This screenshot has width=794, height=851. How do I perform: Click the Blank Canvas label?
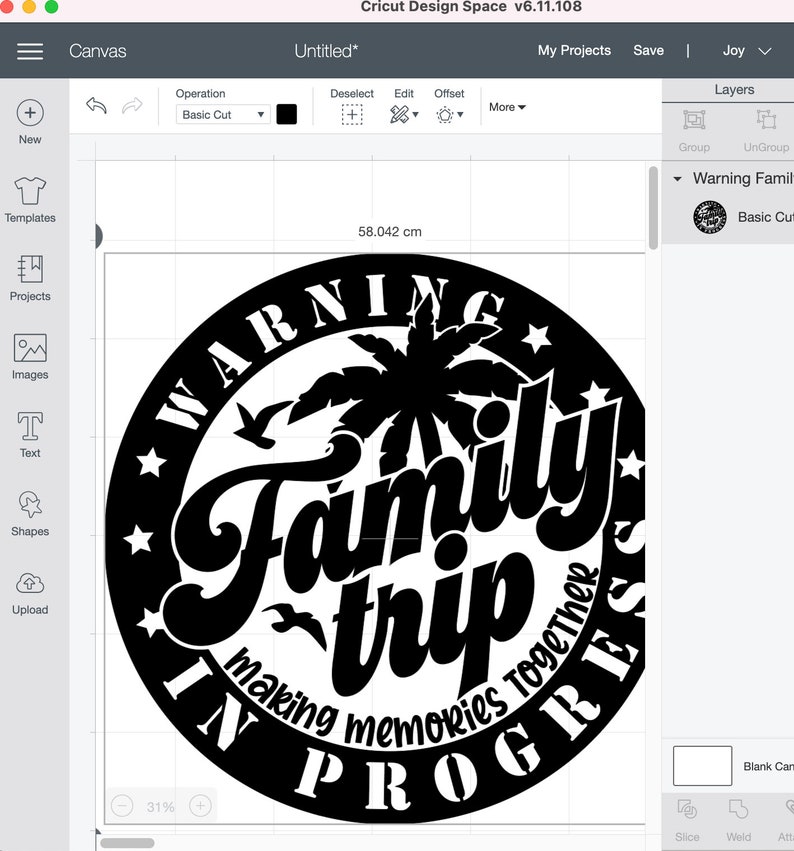pyautogui.click(x=768, y=766)
